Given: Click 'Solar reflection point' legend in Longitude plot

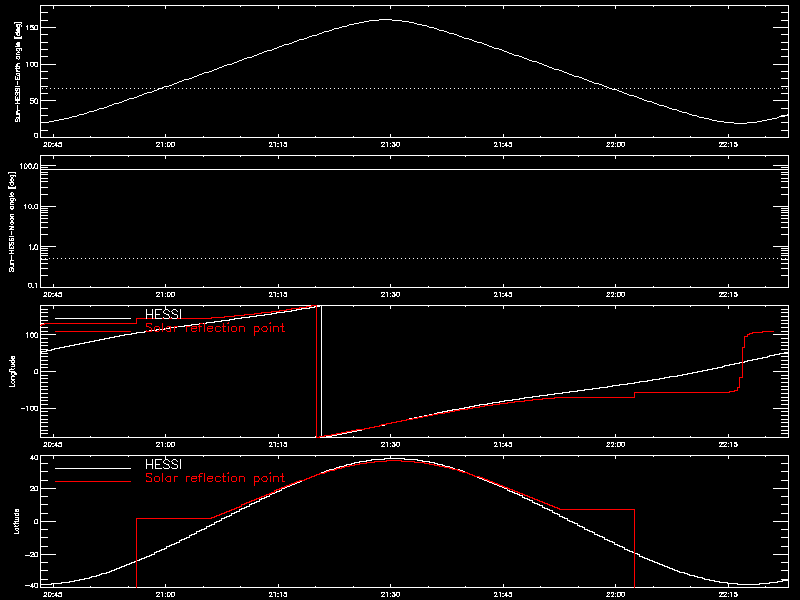Looking at the screenshot, I should point(215,328).
